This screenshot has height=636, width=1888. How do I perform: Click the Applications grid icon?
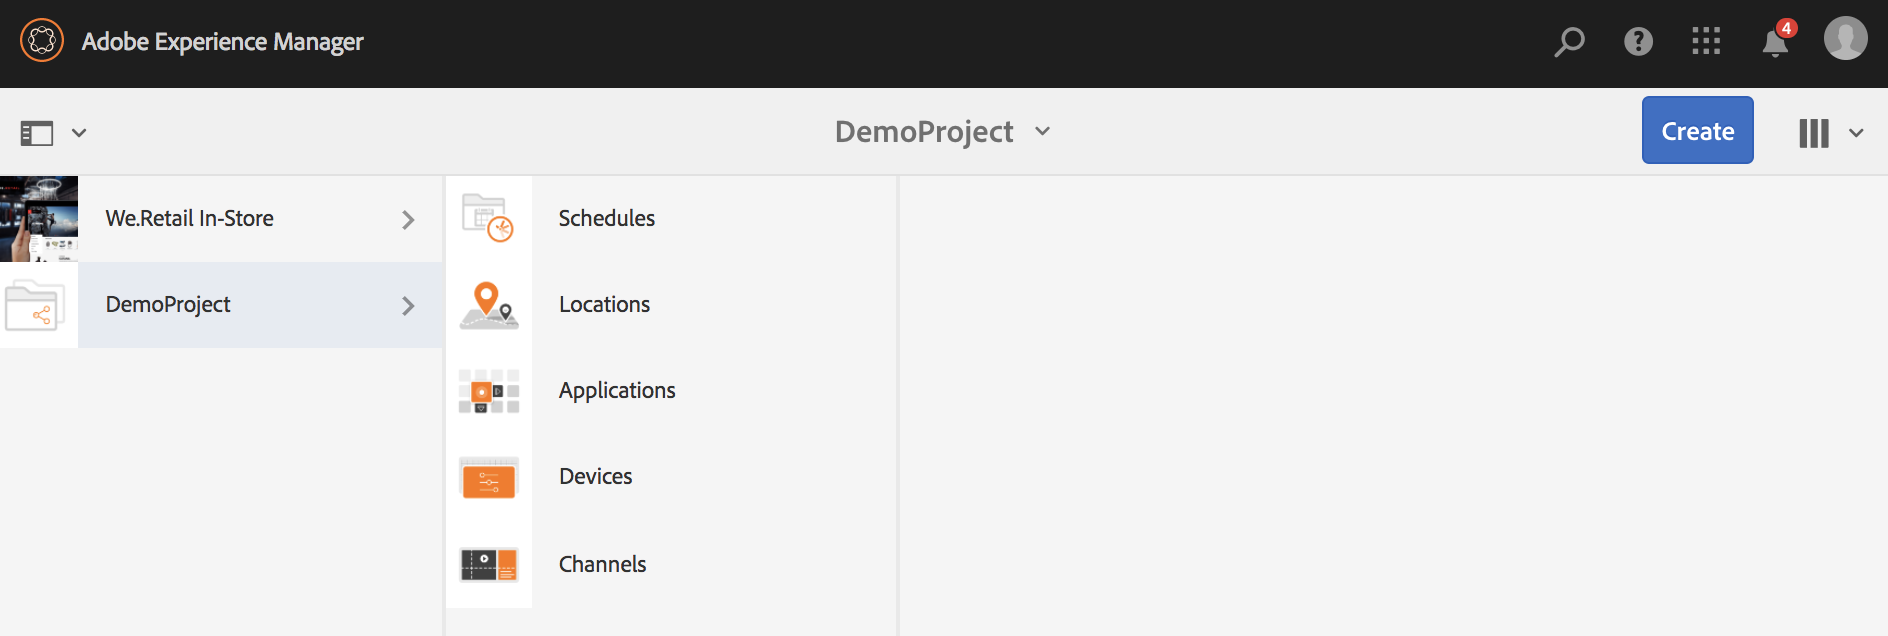(489, 391)
